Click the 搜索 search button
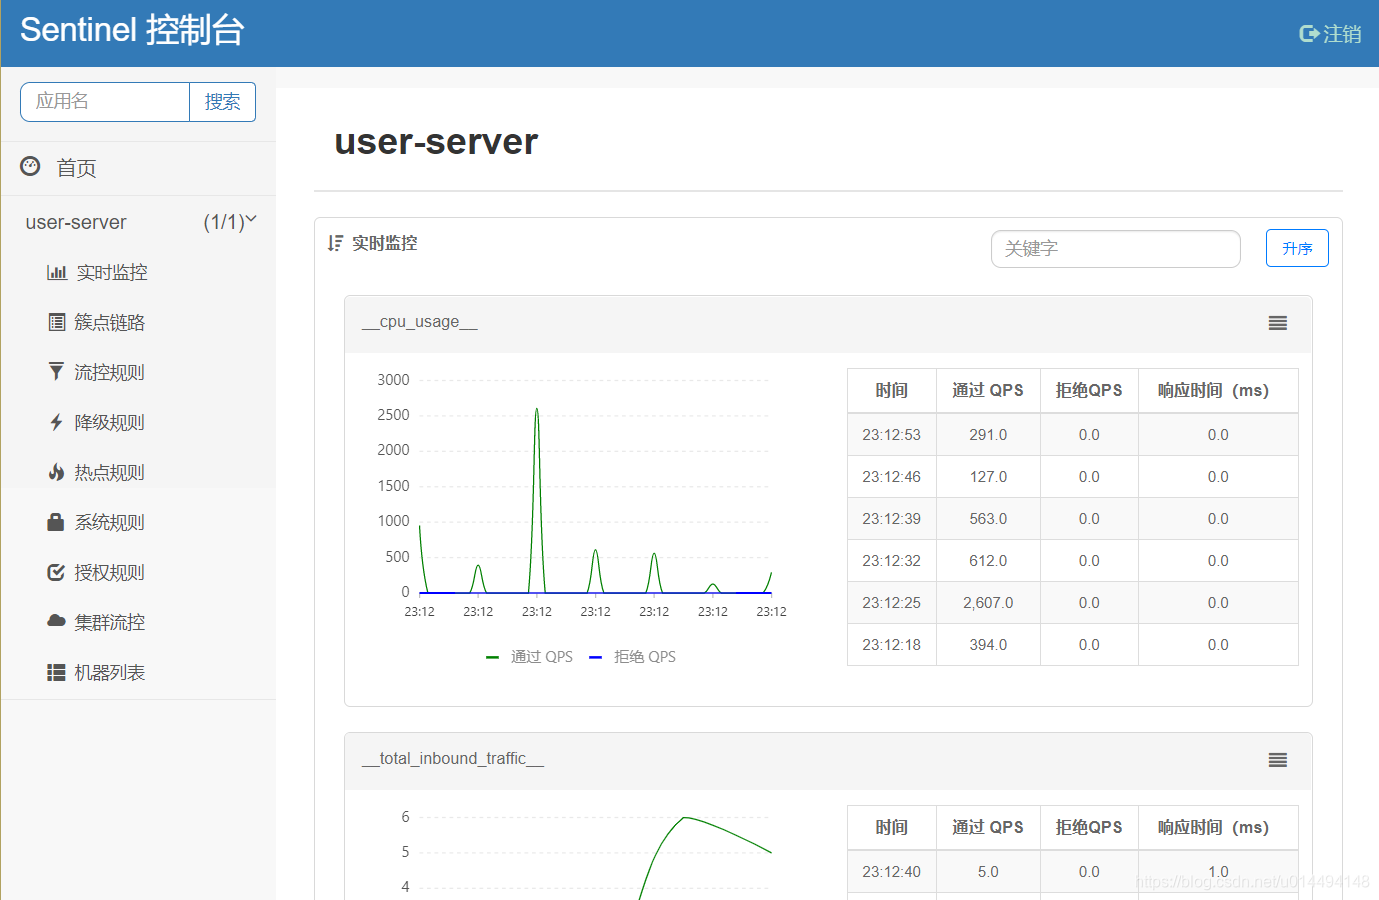1379x900 pixels. pos(222,102)
